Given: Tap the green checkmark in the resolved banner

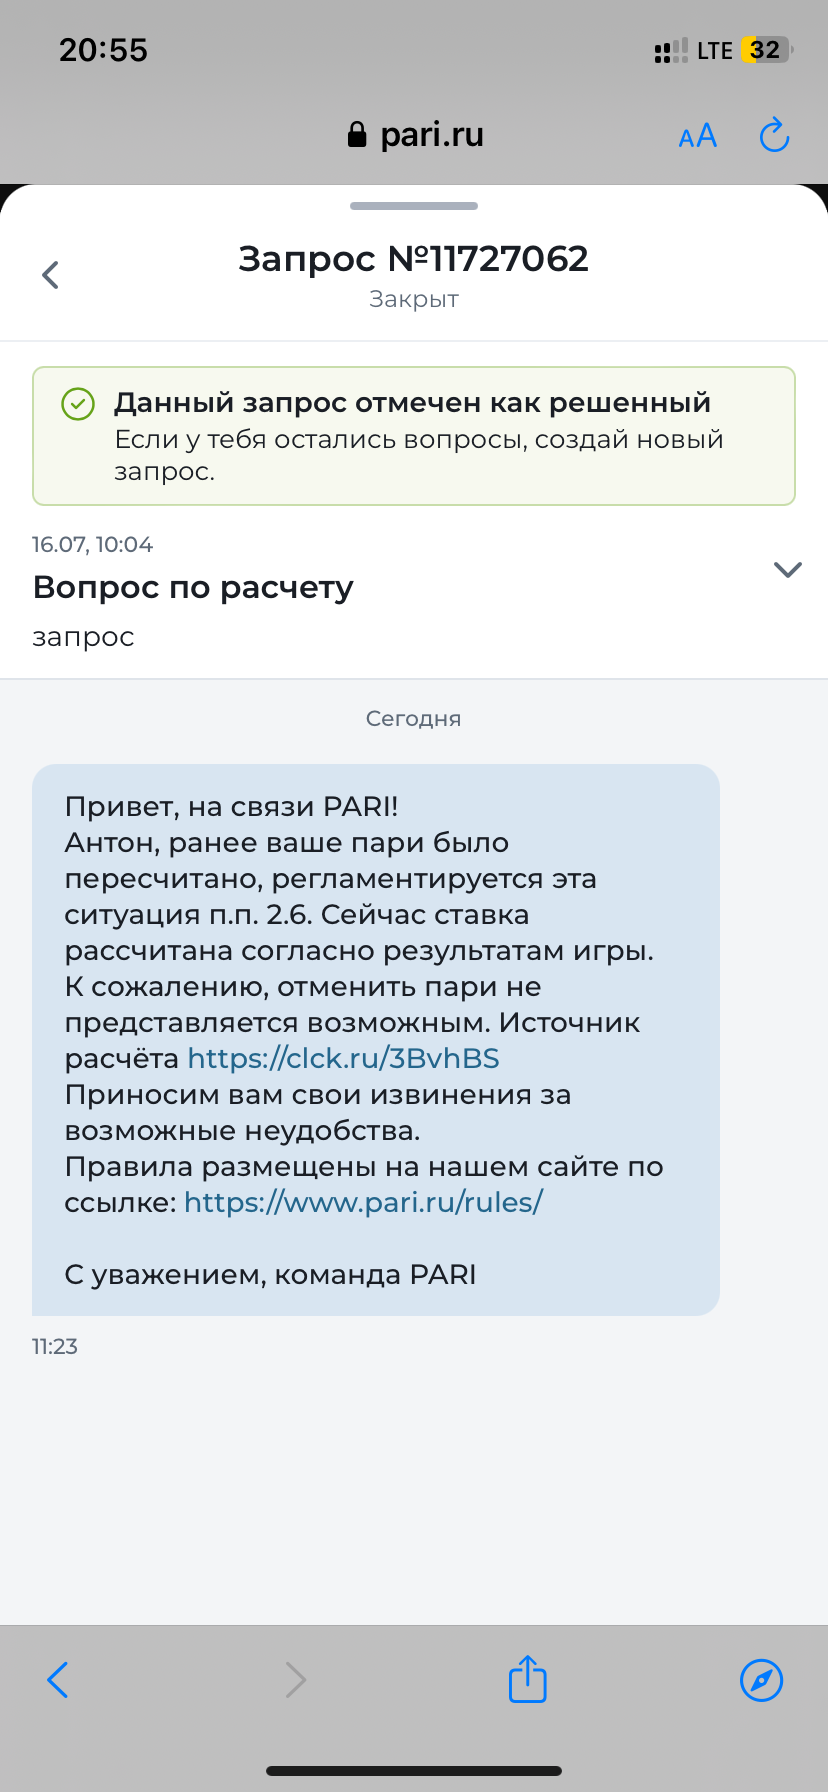Looking at the screenshot, I should [x=78, y=404].
